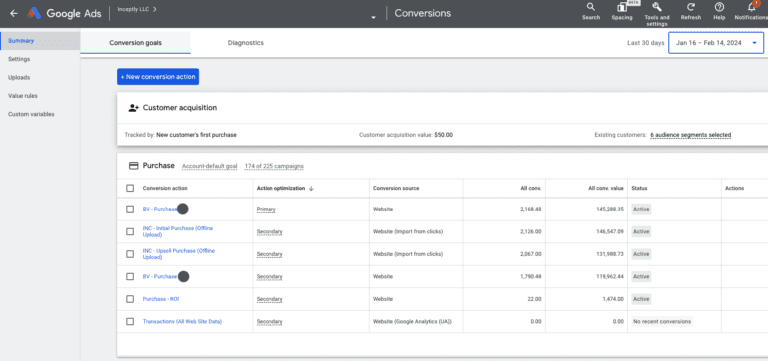Image resolution: width=768 pixels, height=361 pixels.
Task: Open the 6 audience segments selected link
Action: tap(691, 135)
